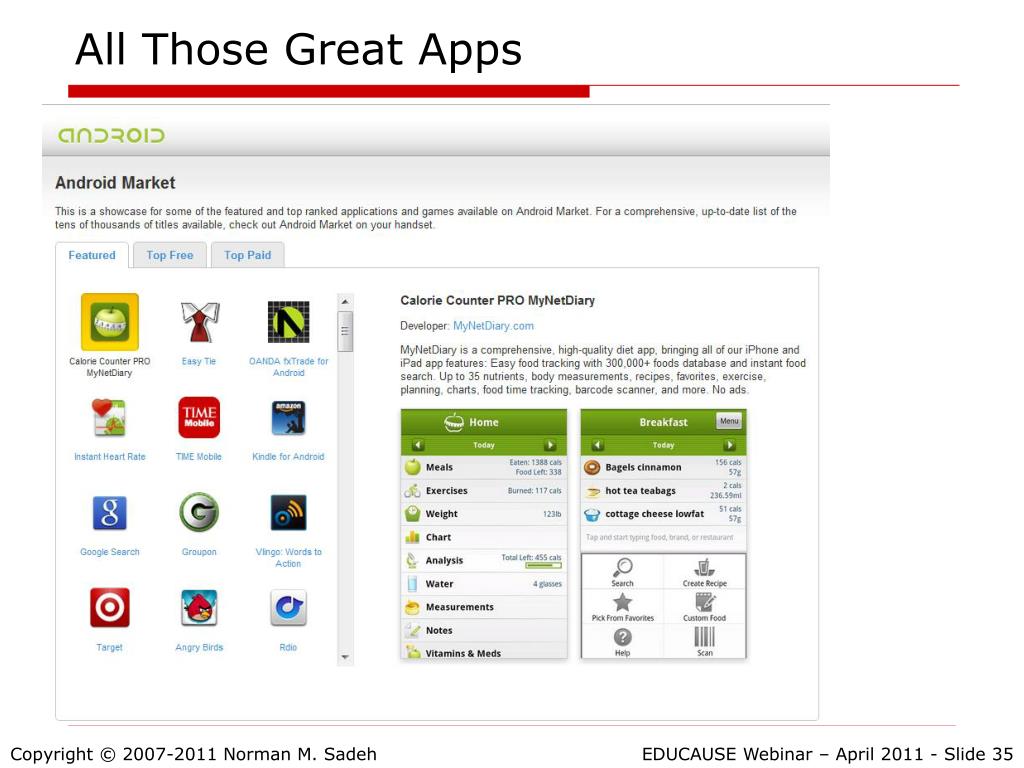Click the Water glass icon
Viewport: 1024px width, 768px height.
(413, 583)
